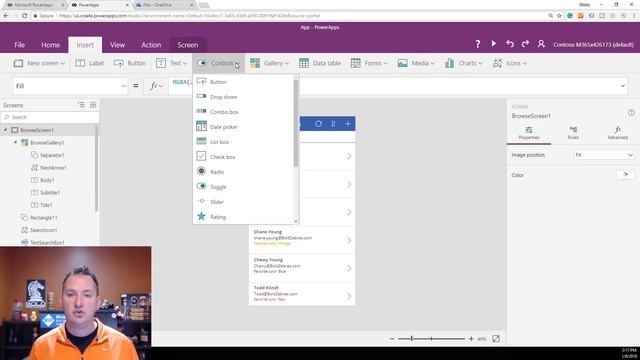Click the sort icon in app header

point(333,124)
